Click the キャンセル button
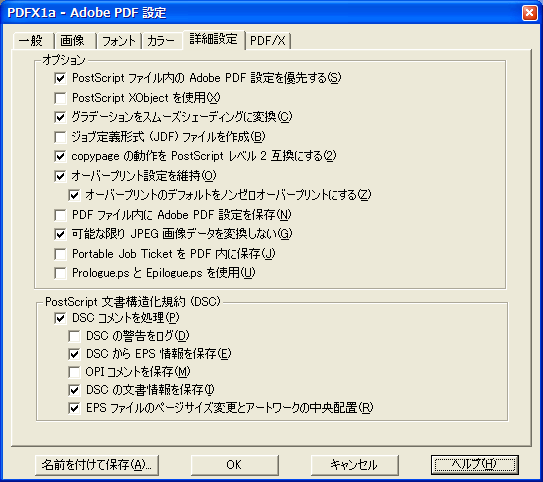Screen dimensions: 543x482 [x=354, y=465]
